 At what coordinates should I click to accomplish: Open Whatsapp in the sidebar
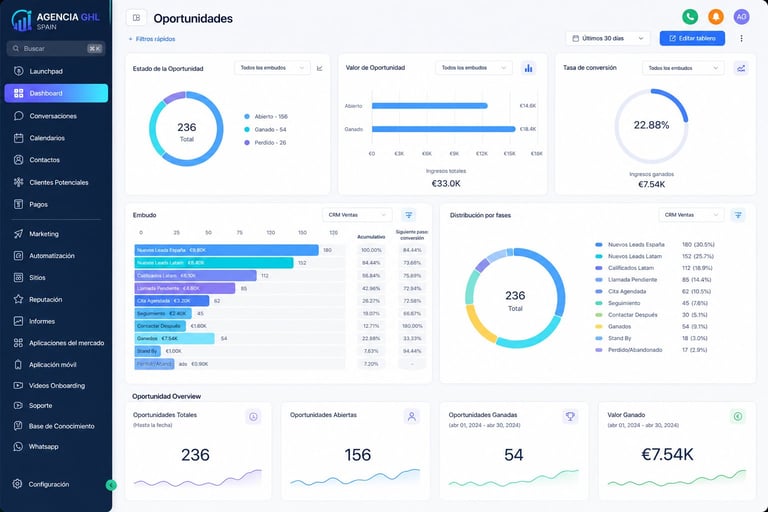56,446
